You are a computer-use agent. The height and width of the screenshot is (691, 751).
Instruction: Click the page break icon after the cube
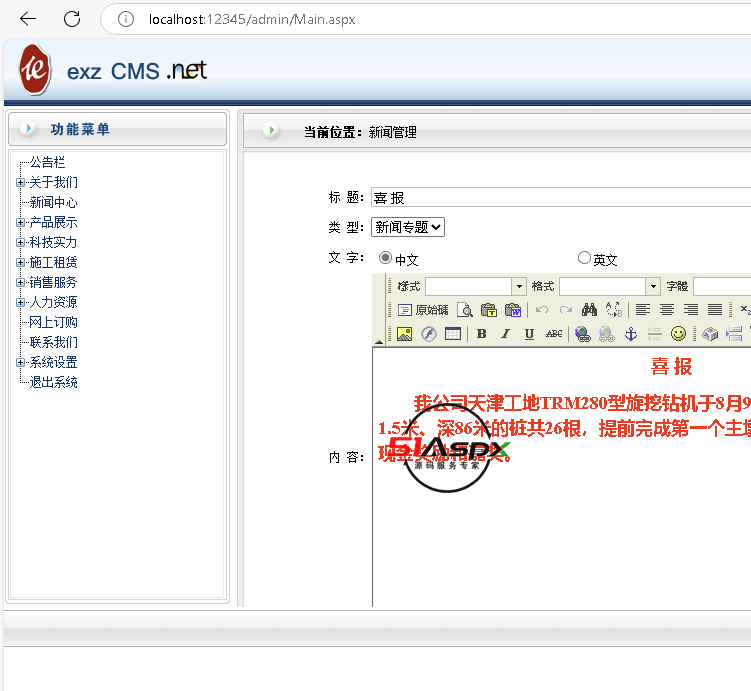pyautogui.click(x=734, y=334)
